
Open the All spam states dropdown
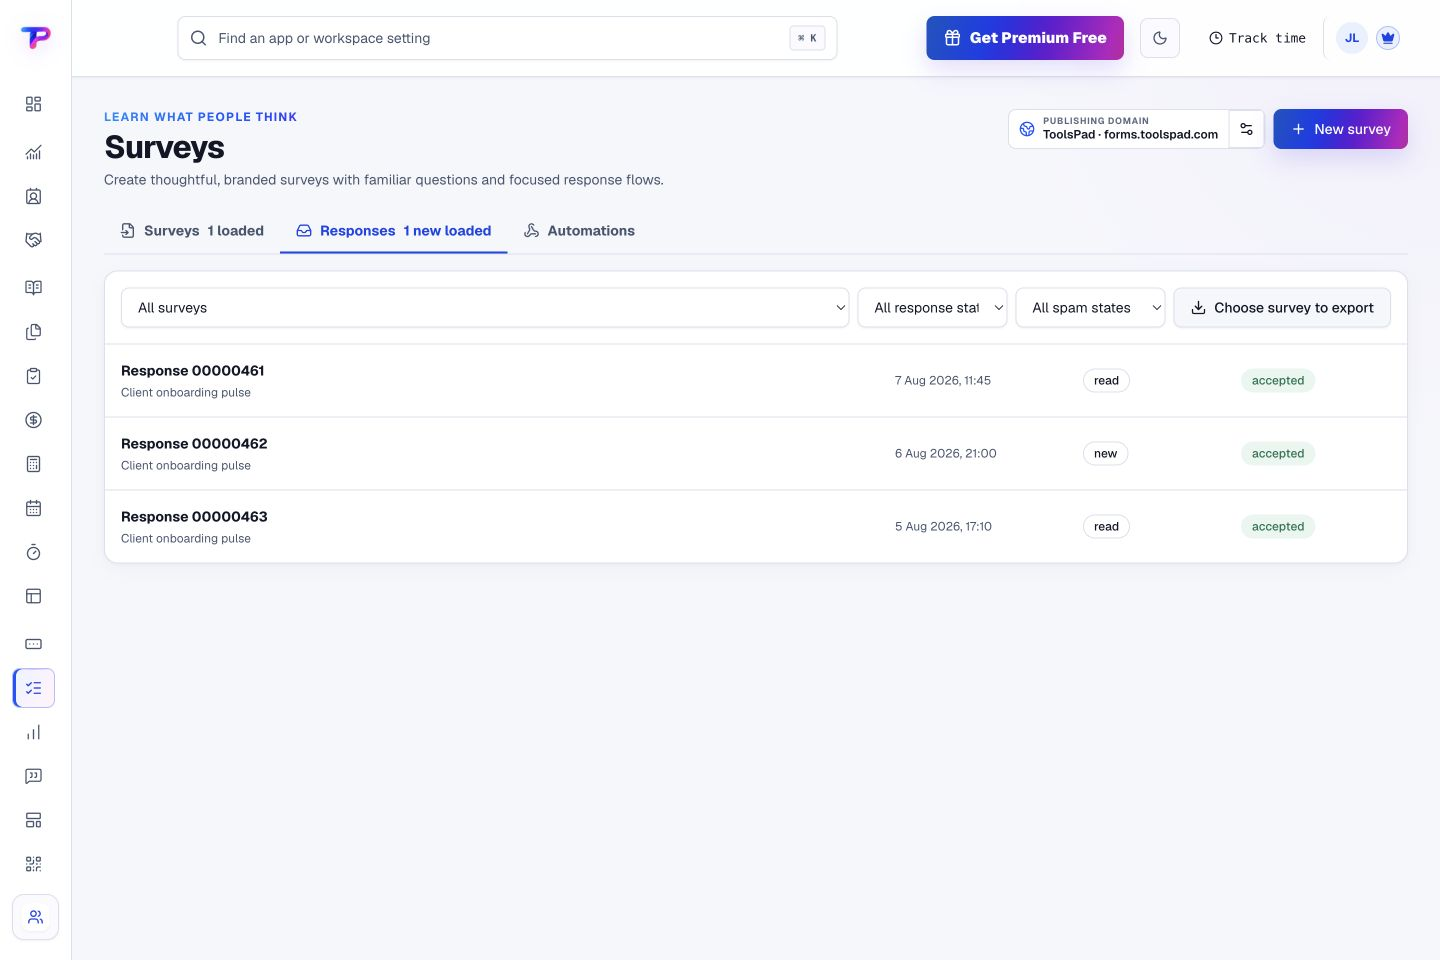point(1090,308)
